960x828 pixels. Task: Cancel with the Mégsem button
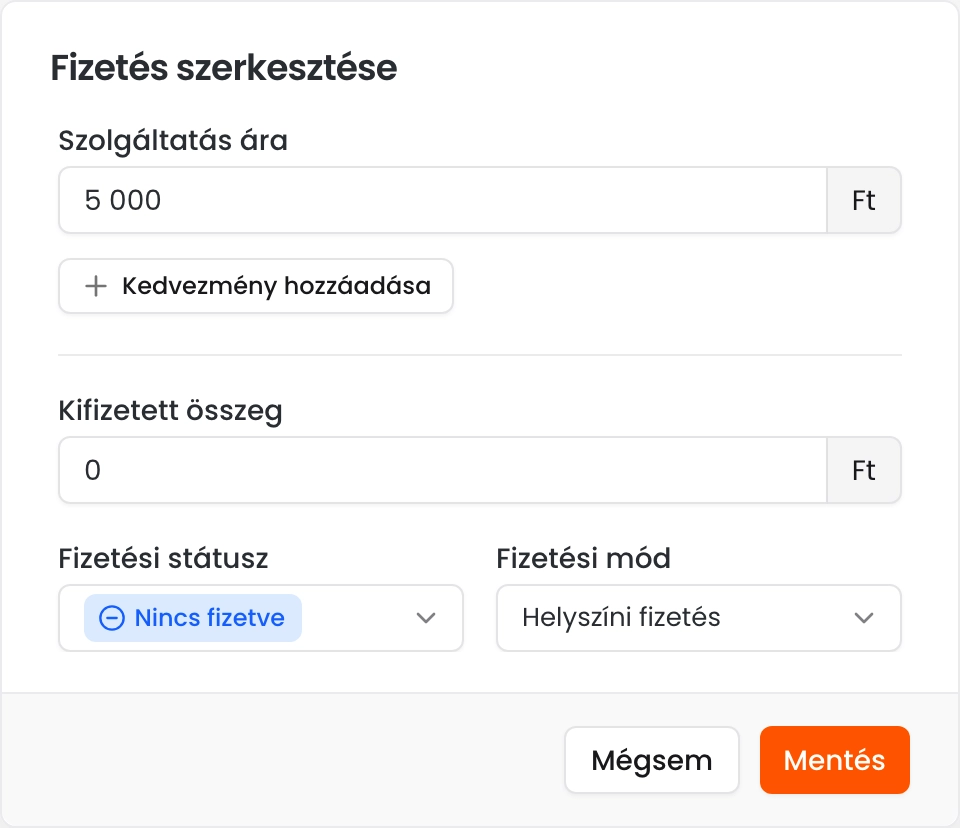(x=652, y=760)
